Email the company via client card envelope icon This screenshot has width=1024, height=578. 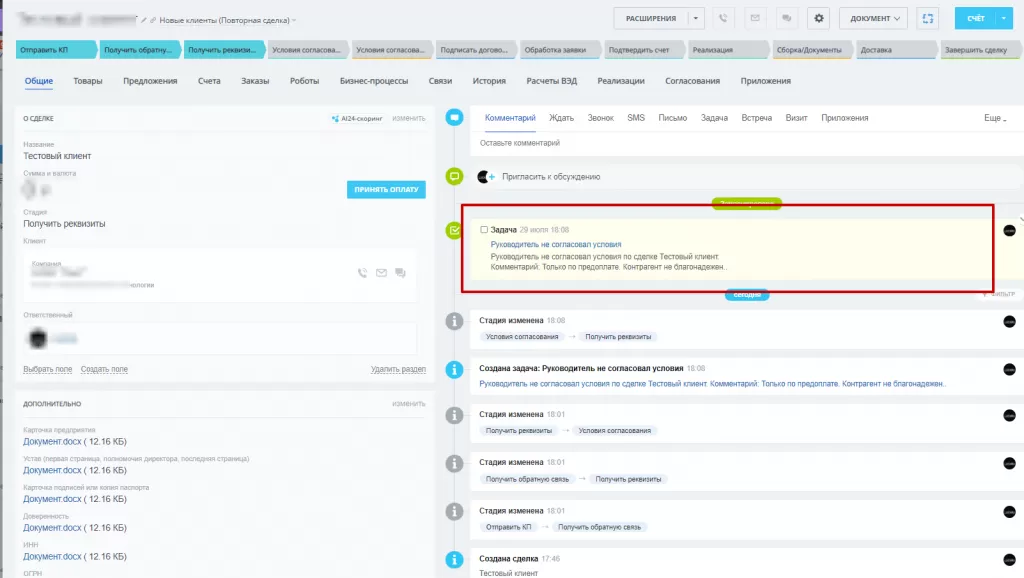pyautogui.click(x=381, y=273)
